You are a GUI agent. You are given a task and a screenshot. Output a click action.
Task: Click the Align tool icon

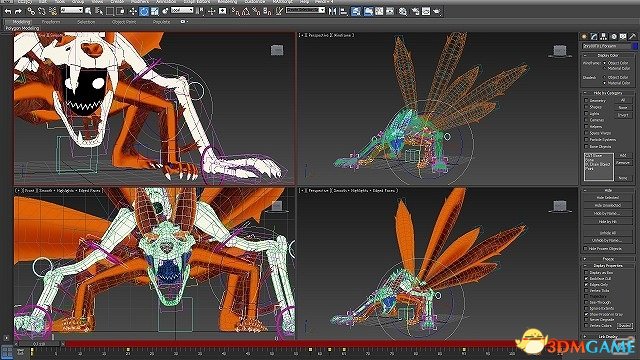(343, 11)
